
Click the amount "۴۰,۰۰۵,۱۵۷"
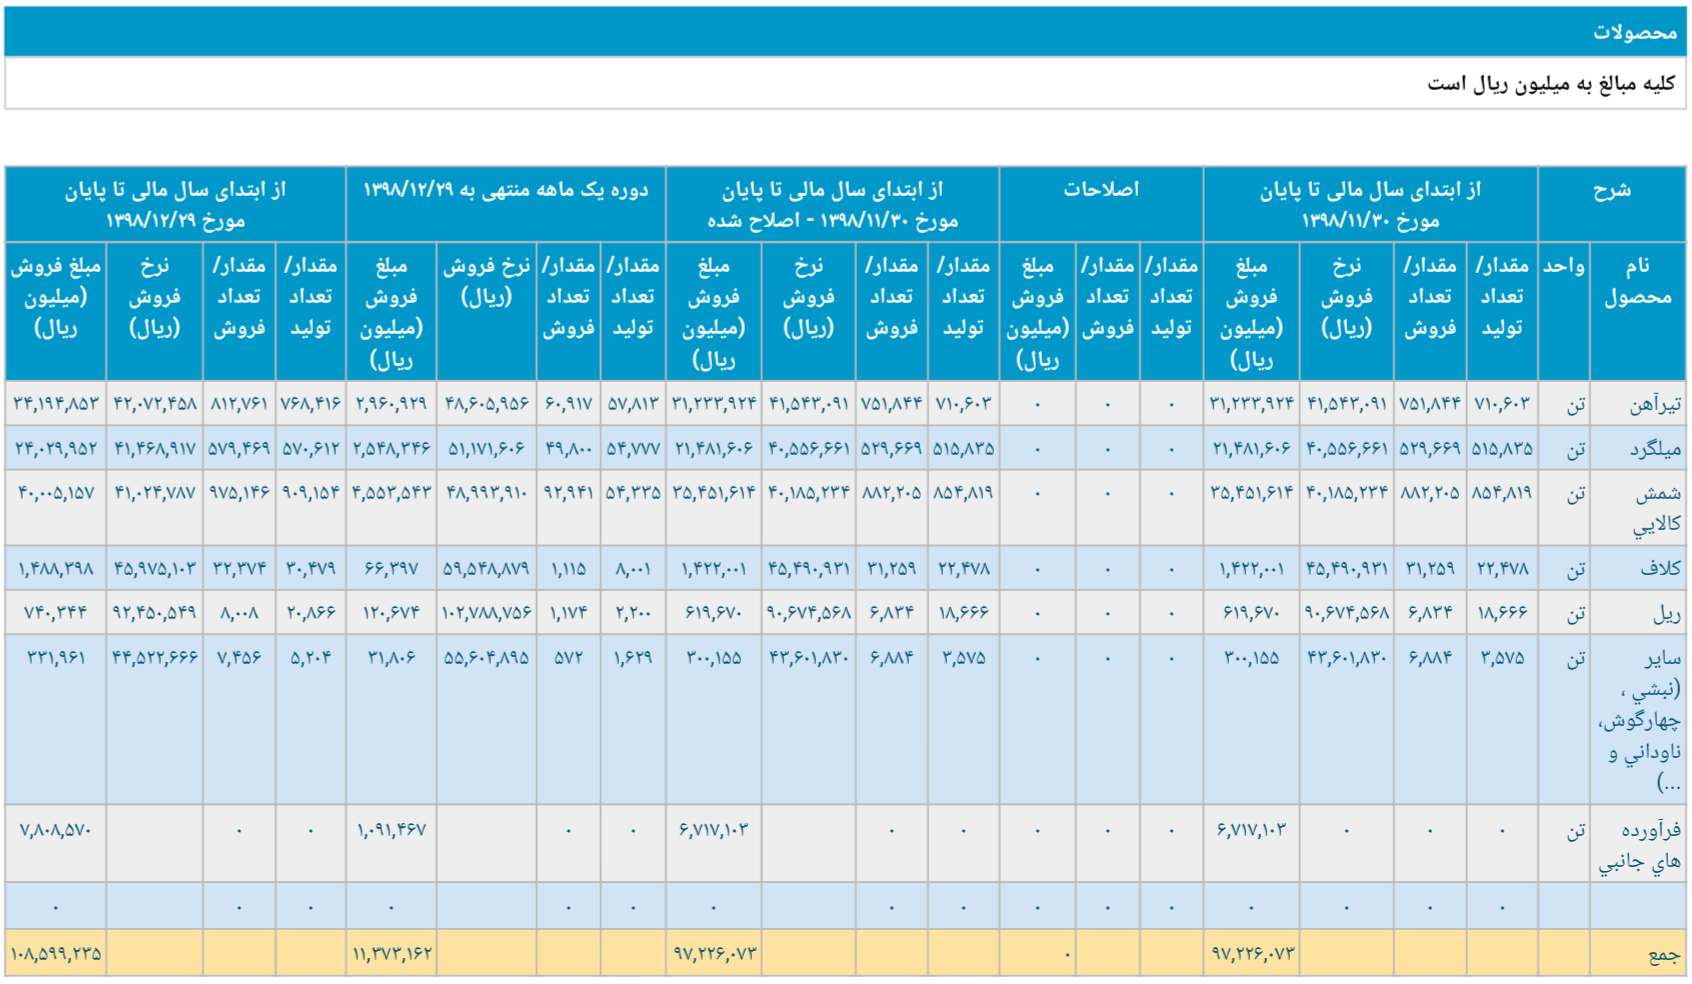pos(56,492)
